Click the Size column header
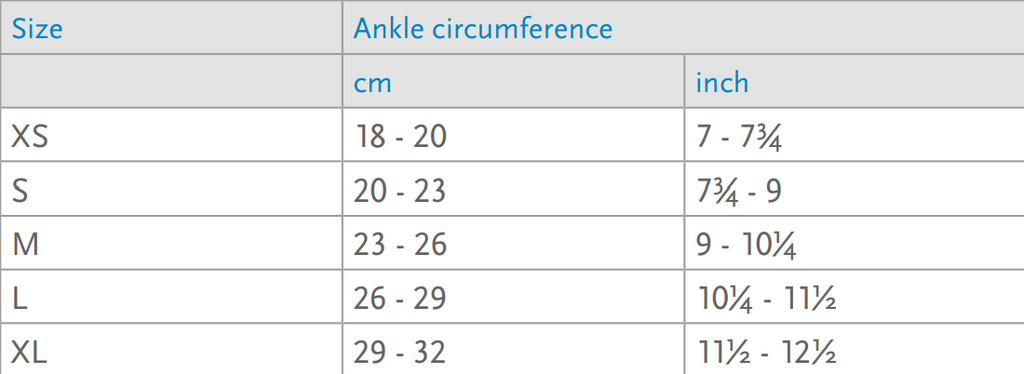Screen dimensions: 1024x374 (x=171, y=27)
